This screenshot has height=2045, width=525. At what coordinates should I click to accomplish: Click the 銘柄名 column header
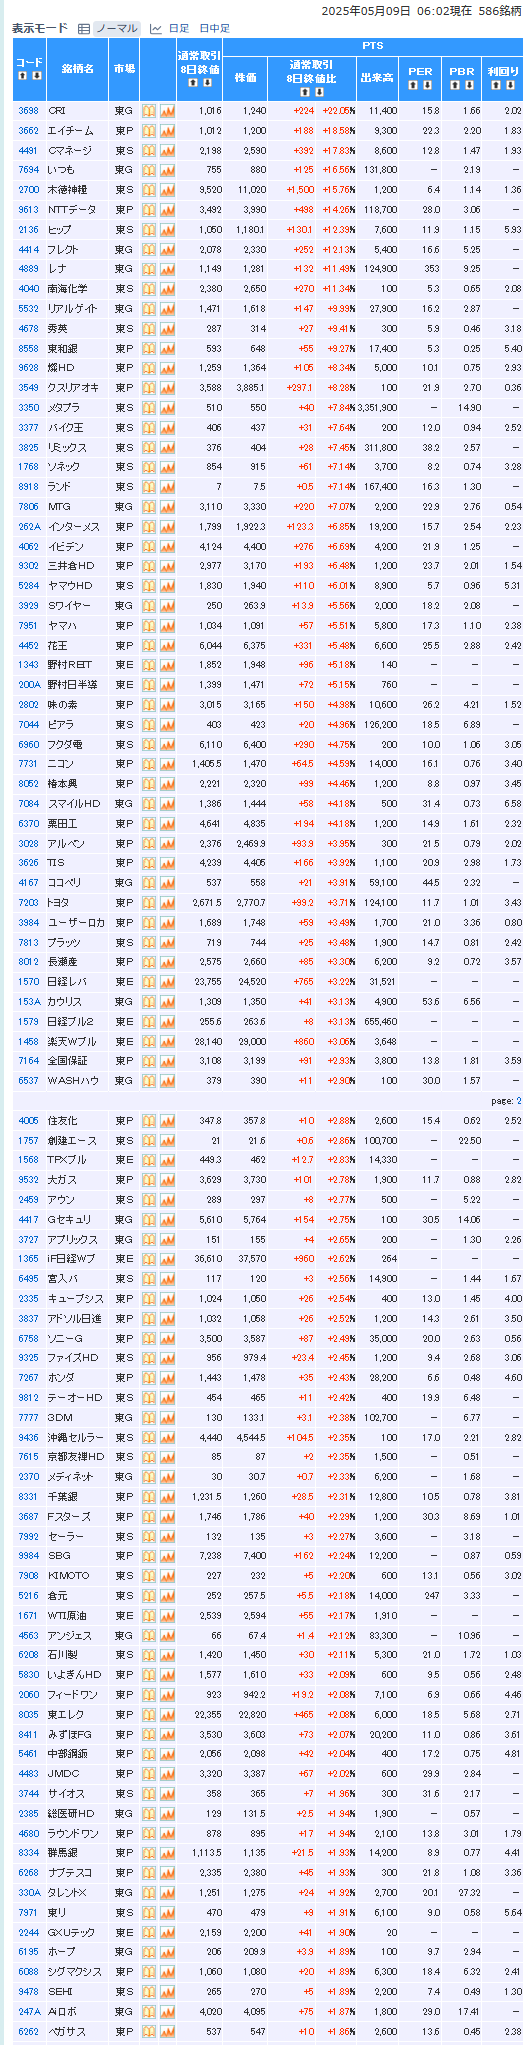[77, 69]
